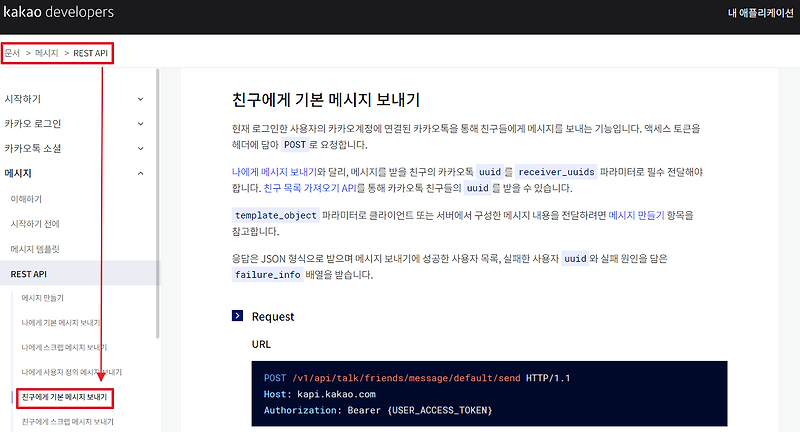Expand the 카카오 로그인 section chevron
800x432 pixels.
(140, 124)
